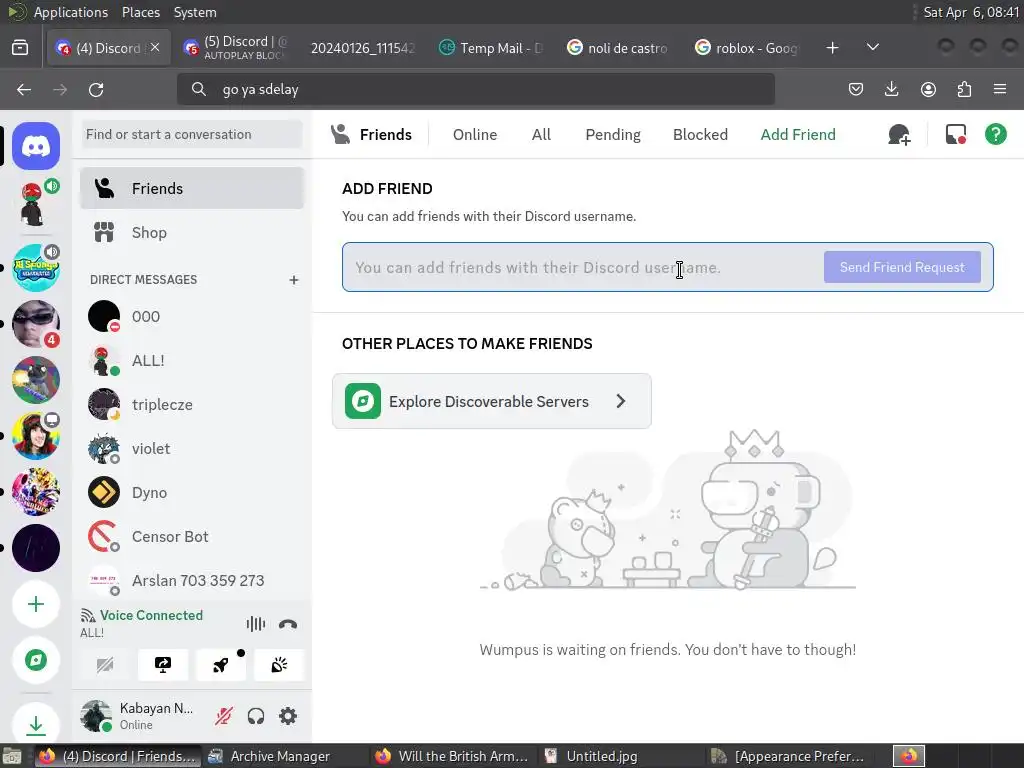Switch to roblox Google tab
This screenshot has width=1024, height=768.
click(x=747, y=48)
